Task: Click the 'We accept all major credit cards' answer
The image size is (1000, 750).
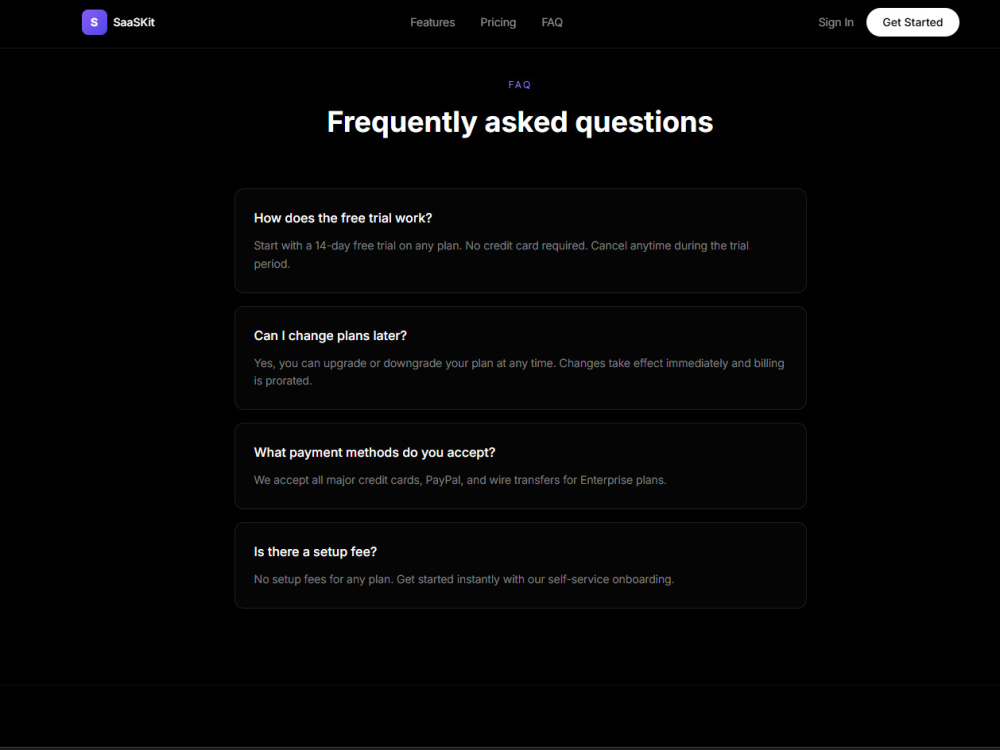Action: [x=460, y=480]
